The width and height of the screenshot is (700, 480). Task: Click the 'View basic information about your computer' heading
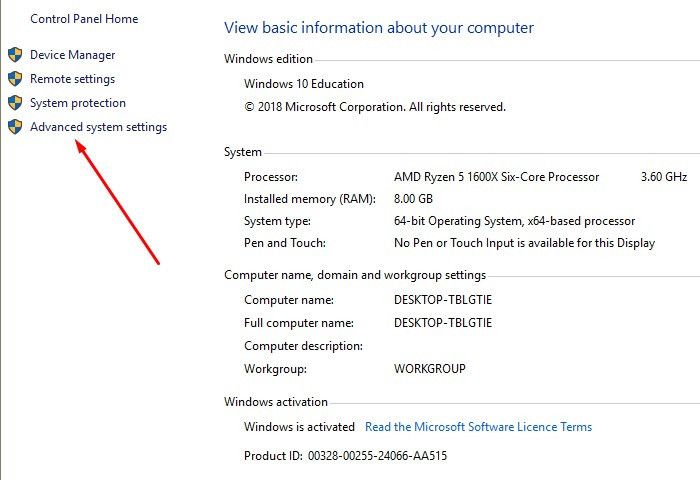click(x=379, y=28)
